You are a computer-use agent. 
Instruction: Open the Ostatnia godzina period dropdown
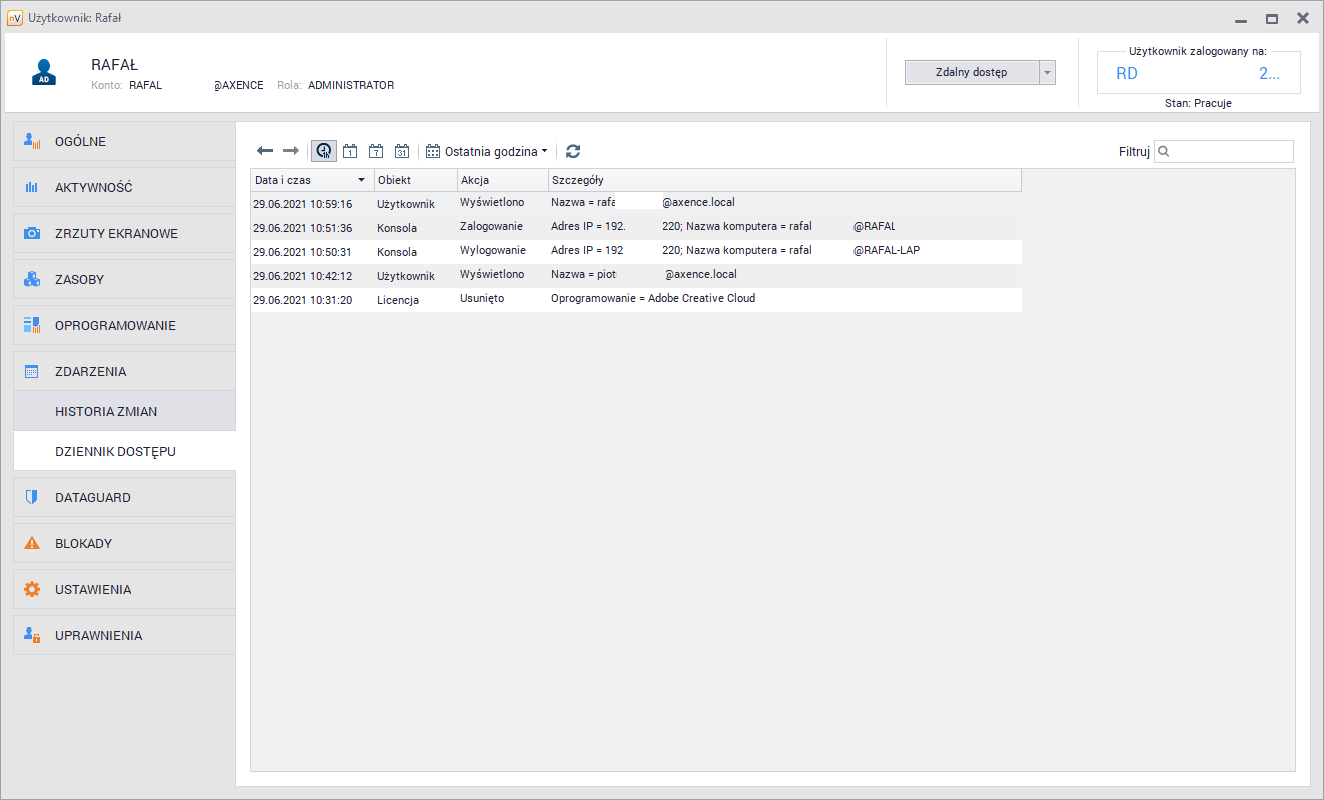[x=488, y=151]
